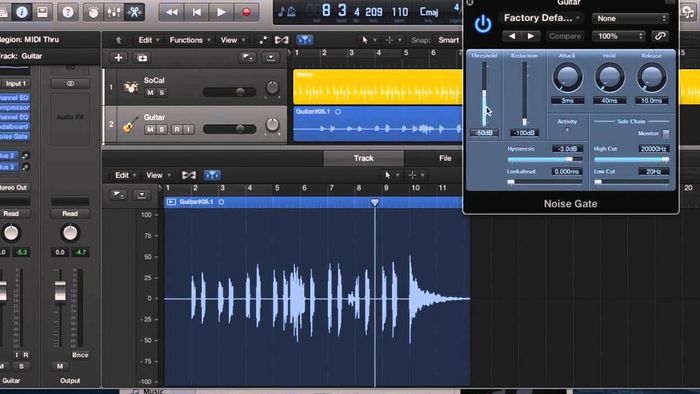The height and width of the screenshot is (394, 700).
Task: Click the Attack knob in Noise Gate
Action: (x=567, y=77)
